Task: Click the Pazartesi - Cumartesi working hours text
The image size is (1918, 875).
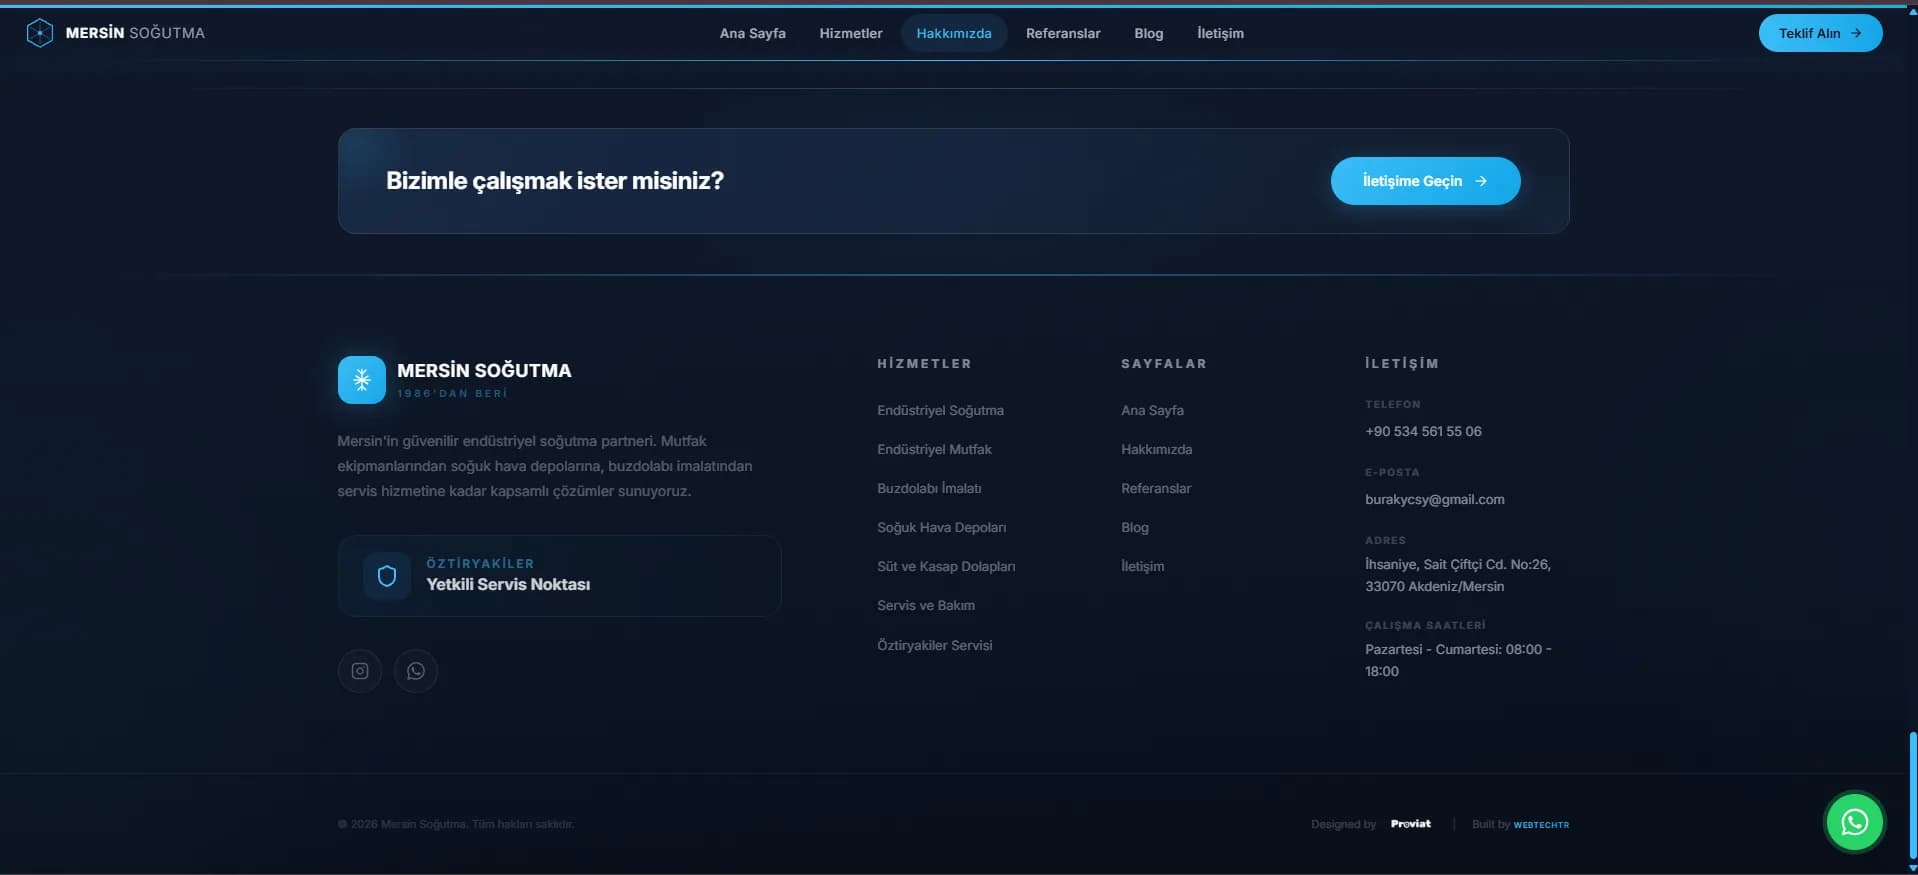Action: 1458,660
